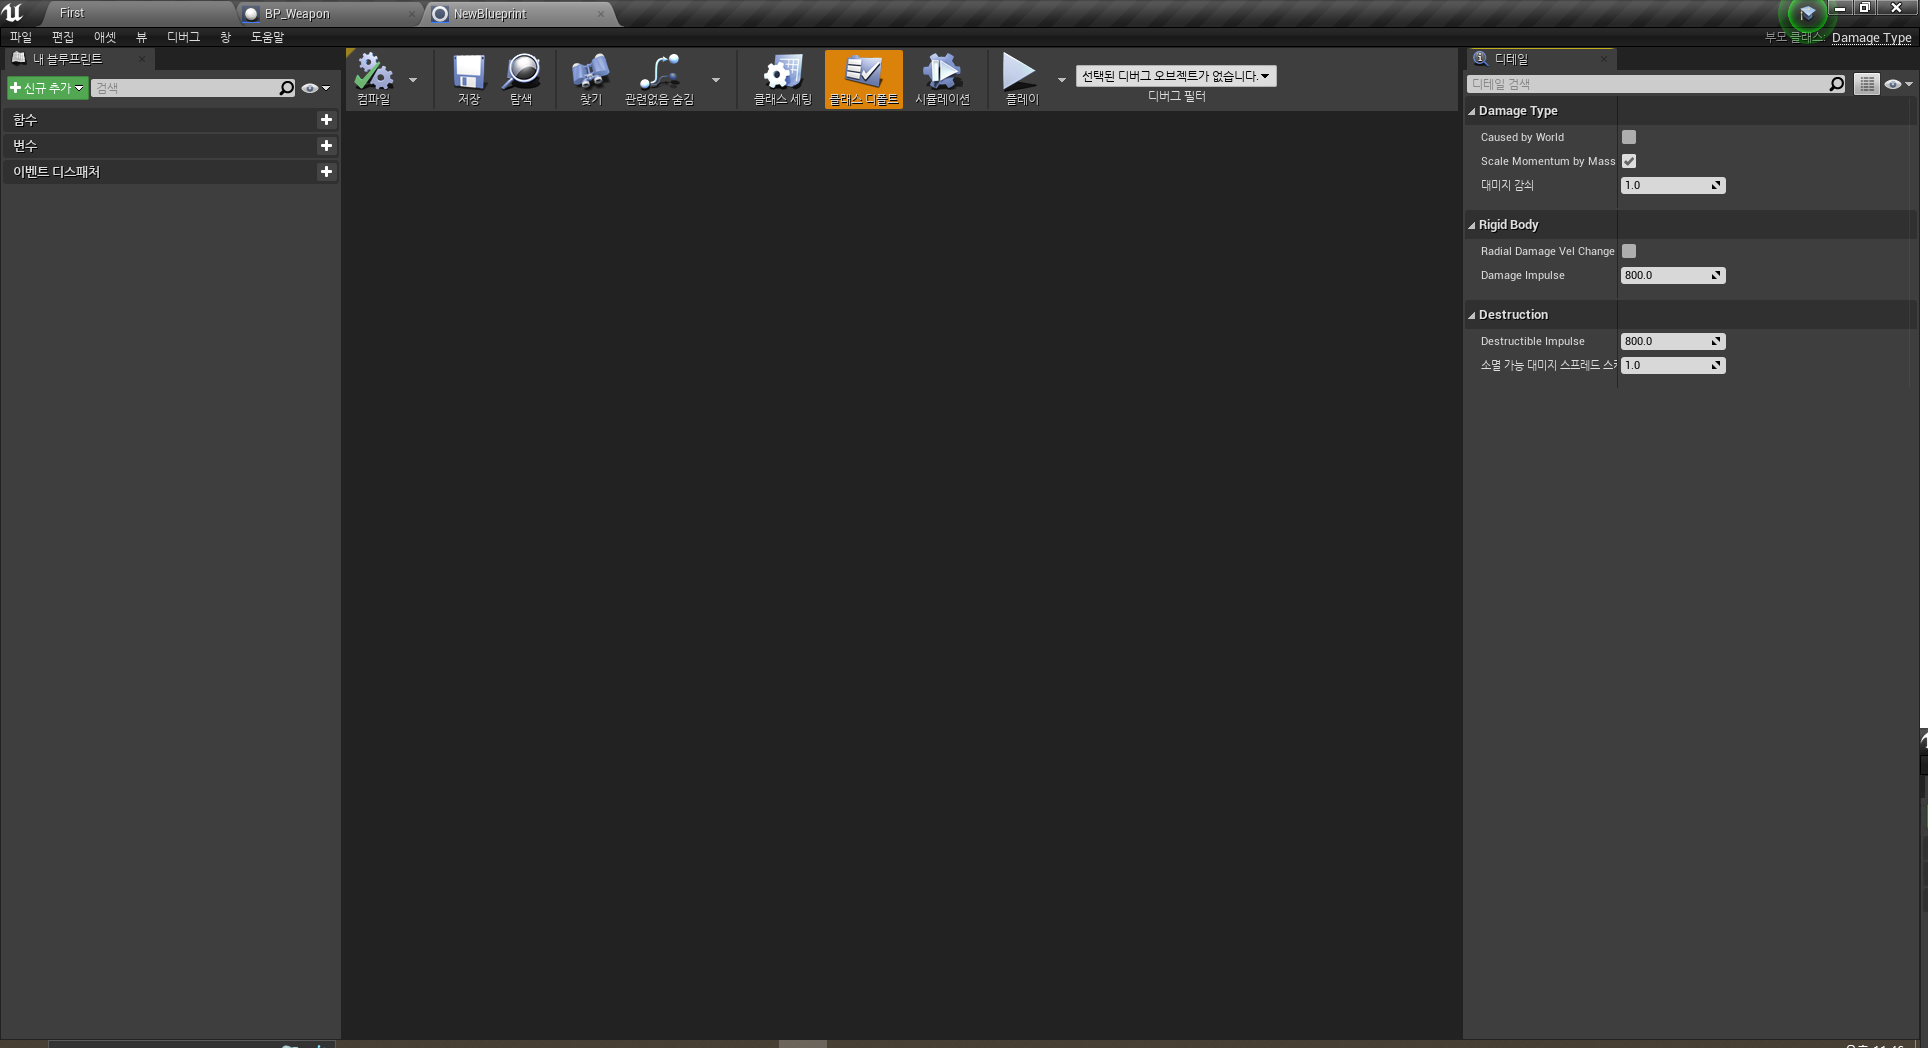Click the My Blueprint search magnifier icon
Image resolution: width=1928 pixels, height=1048 pixels.
coord(287,88)
